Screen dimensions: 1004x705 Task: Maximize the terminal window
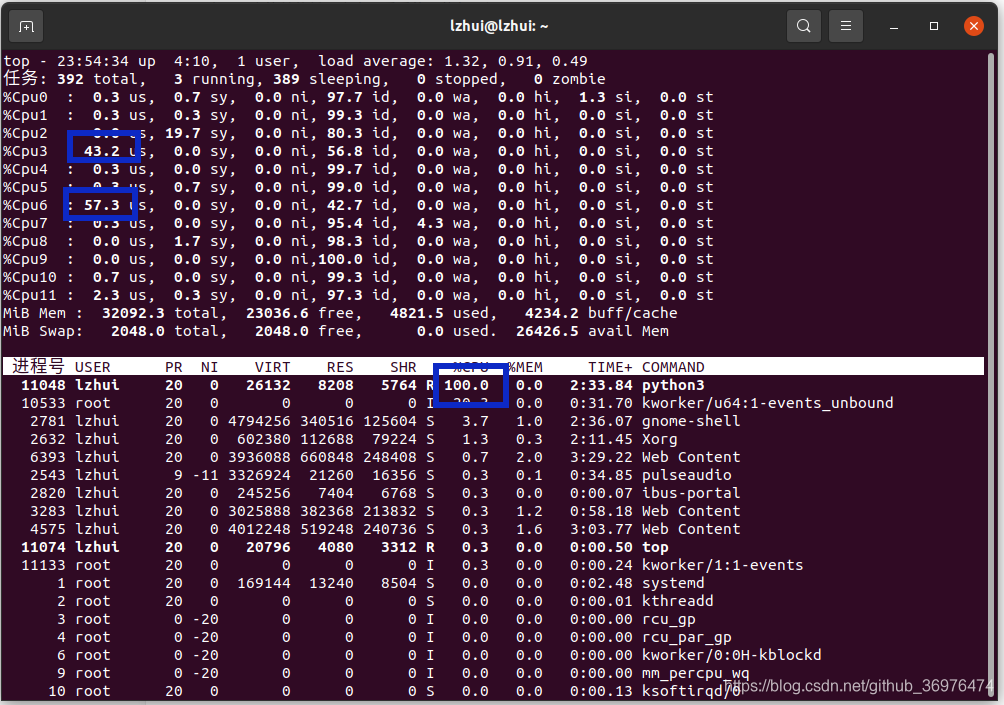coord(934,26)
